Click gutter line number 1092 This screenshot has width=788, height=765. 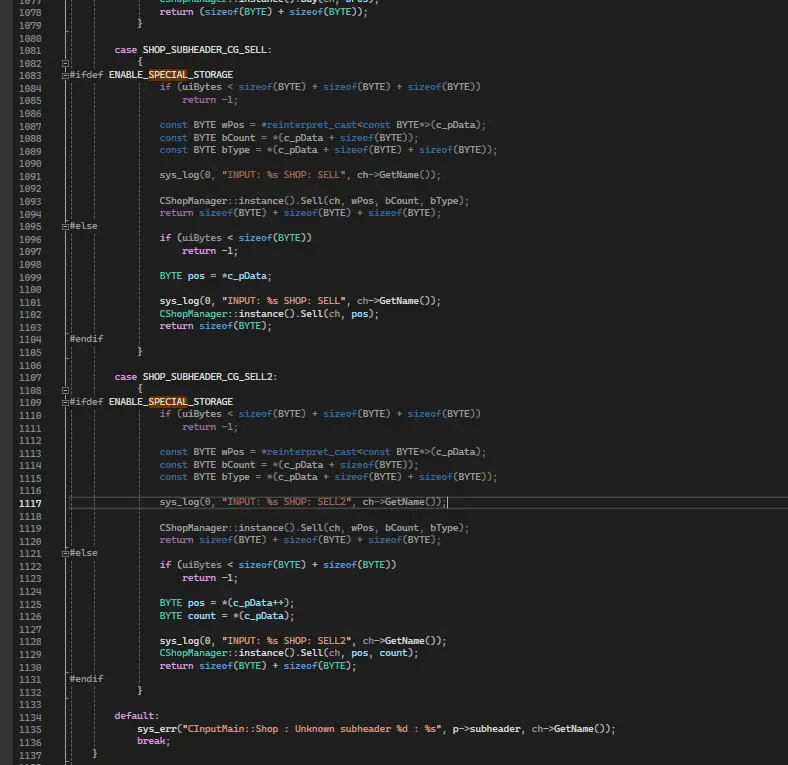(x=30, y=189)
